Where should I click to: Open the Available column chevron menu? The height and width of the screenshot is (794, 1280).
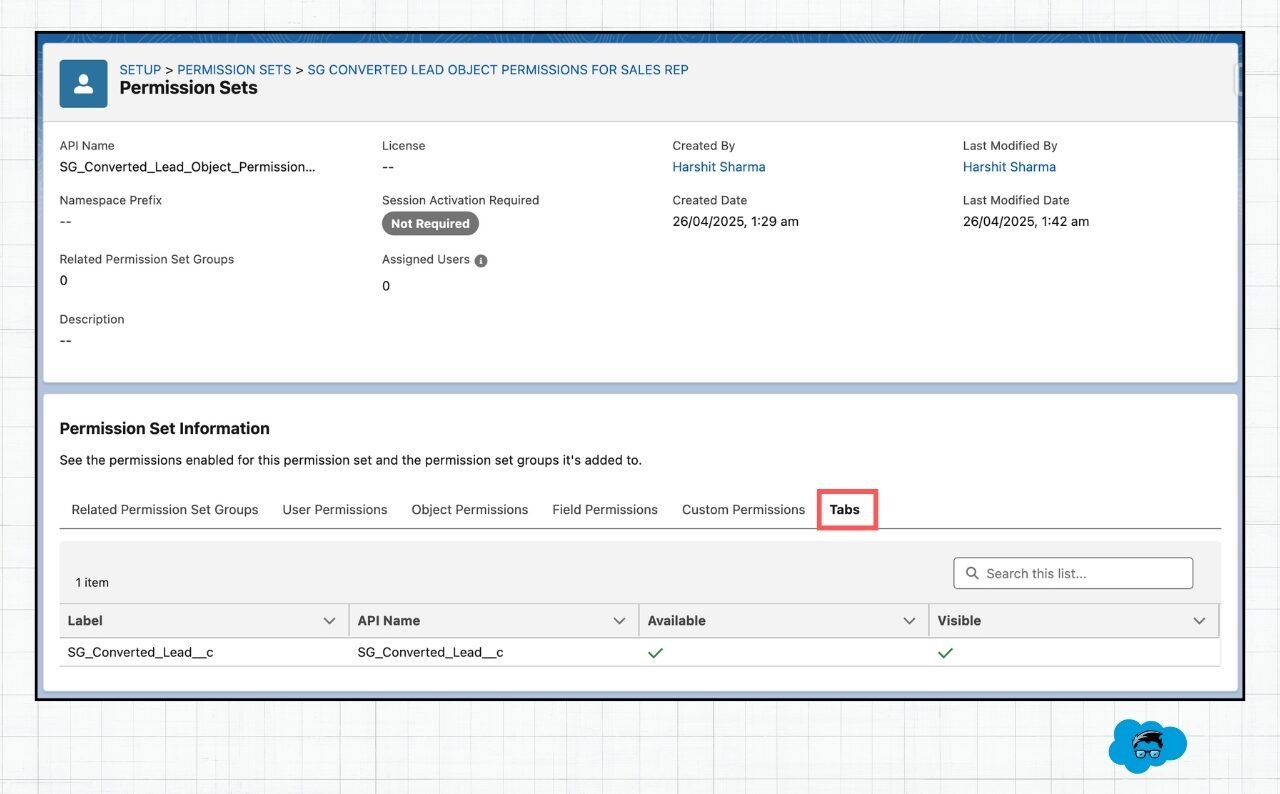tap(909, 621)
